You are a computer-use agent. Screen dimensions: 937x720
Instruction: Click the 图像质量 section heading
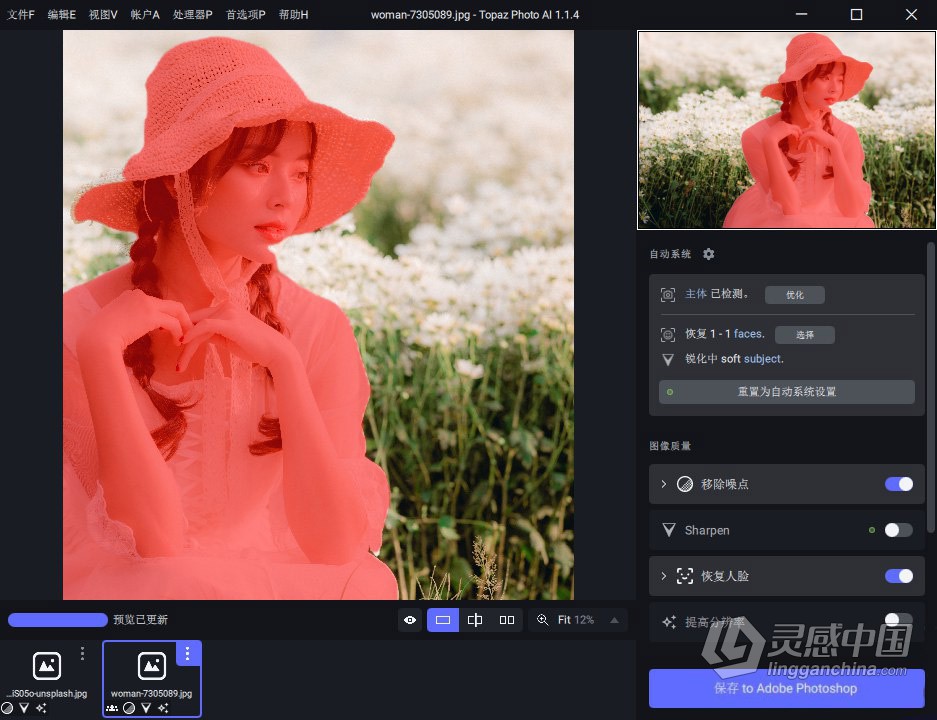[670, 446]
